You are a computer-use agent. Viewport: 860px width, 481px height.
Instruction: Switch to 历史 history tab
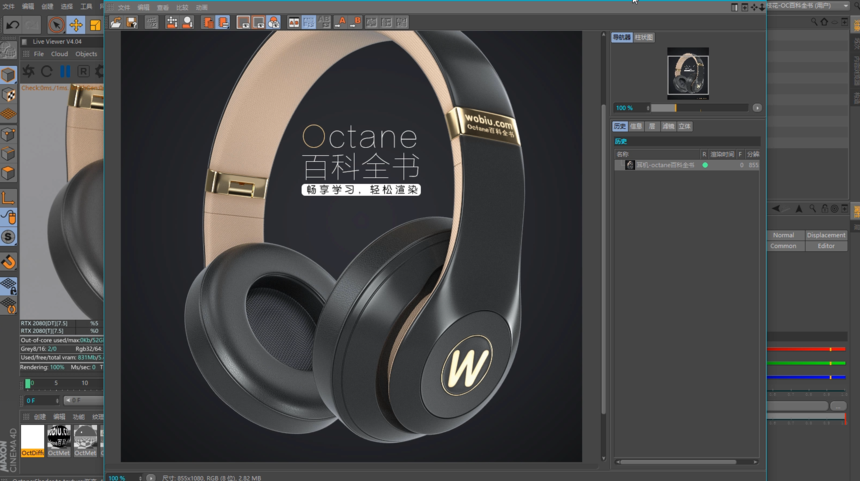pos(620,126)
